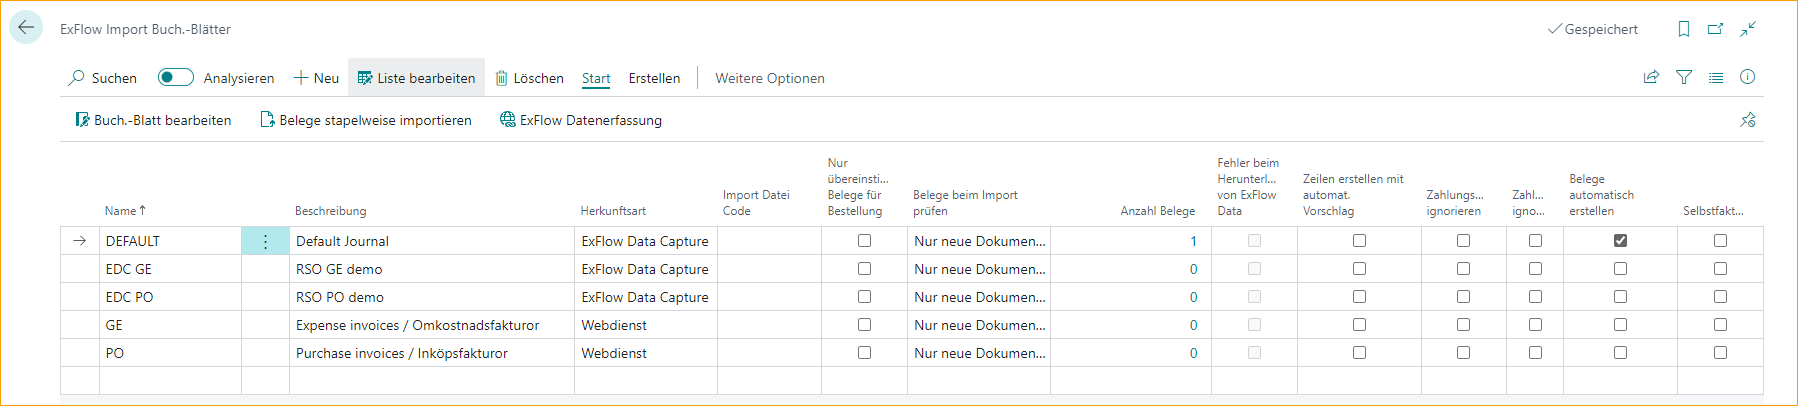Check Nur übereinsti... Belege for DEFAULT row
This screenshot has height=406, width=1798.
(864, 241)
